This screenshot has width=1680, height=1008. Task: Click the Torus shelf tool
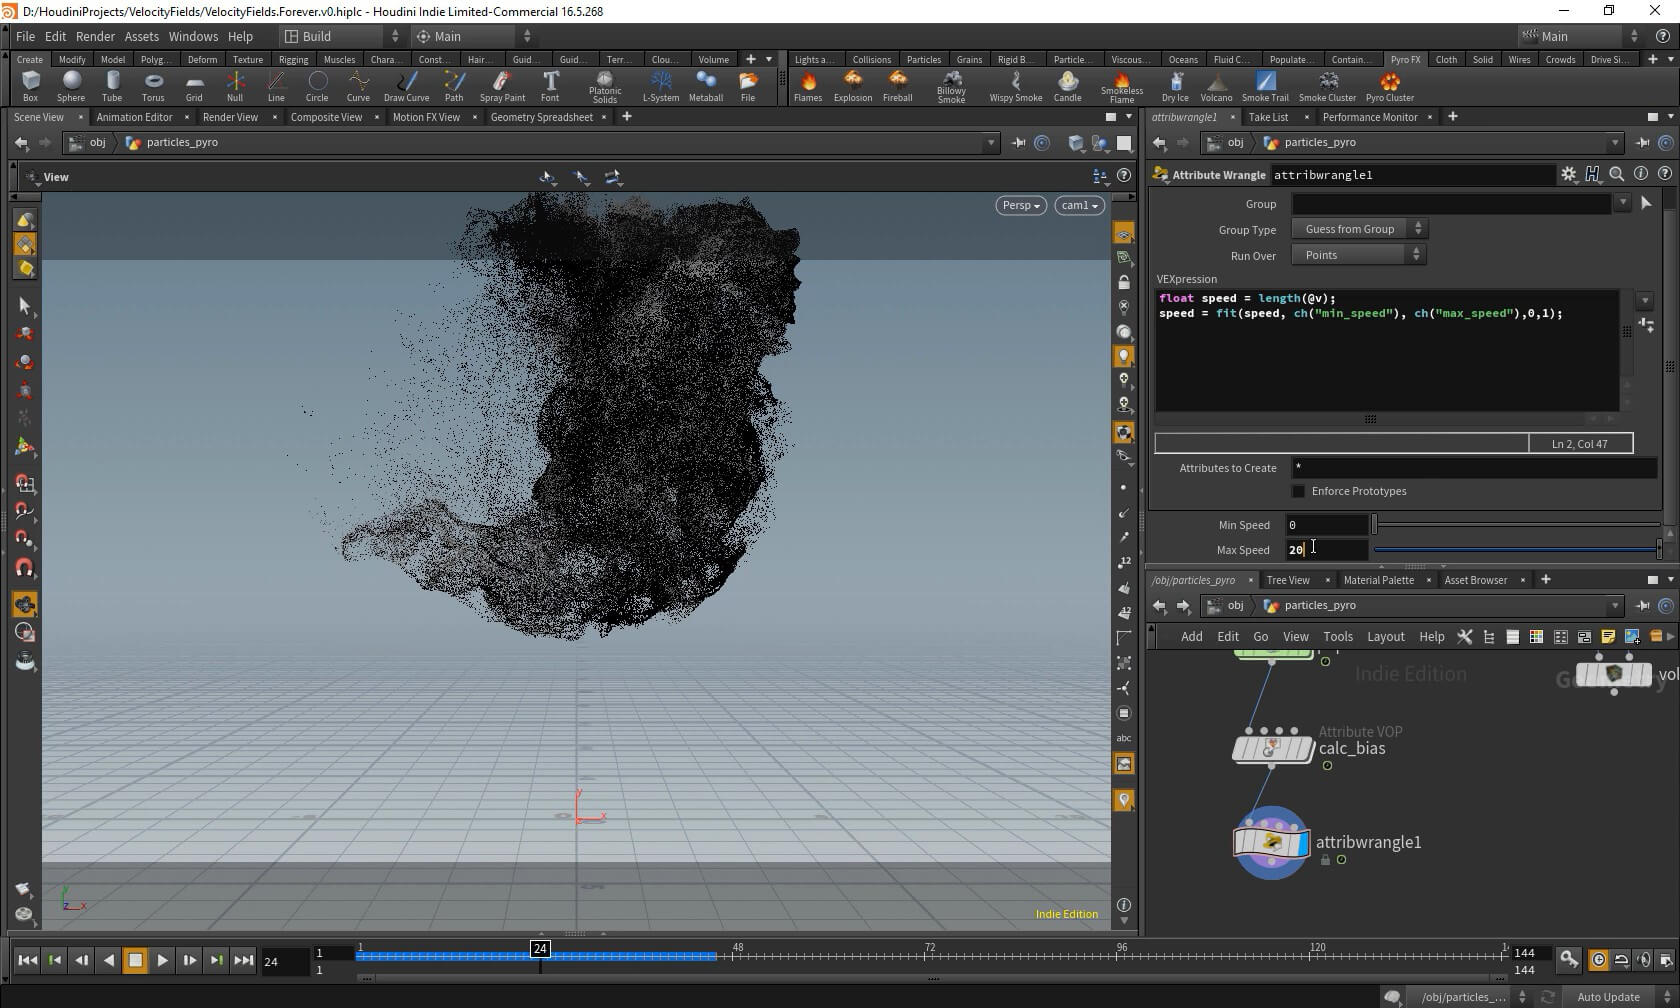153,85
